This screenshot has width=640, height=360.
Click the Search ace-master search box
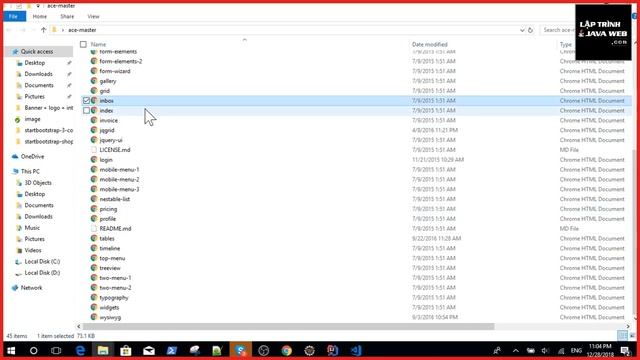coord(558,30)
